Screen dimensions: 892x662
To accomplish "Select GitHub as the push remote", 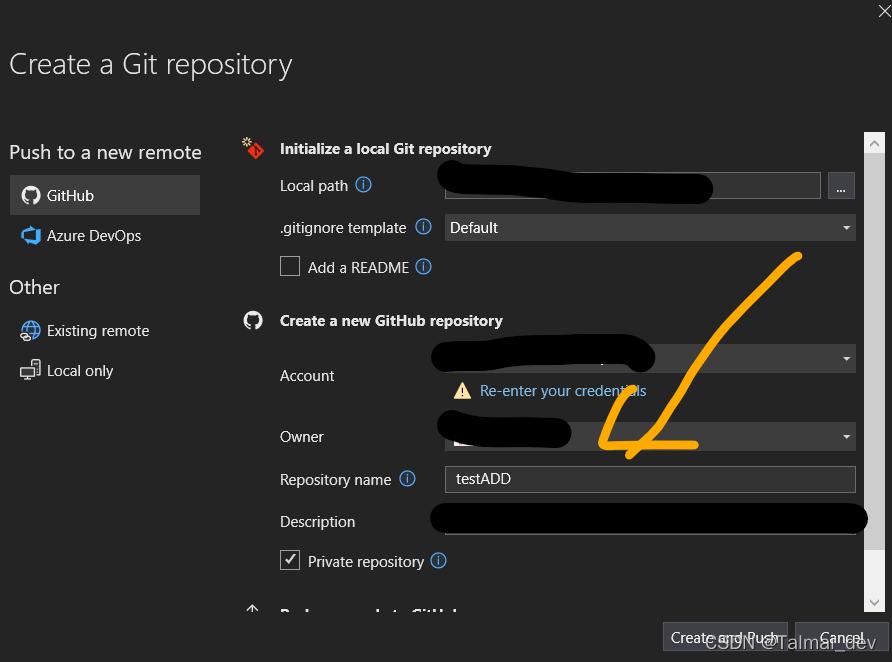I will tap(105, 195).
